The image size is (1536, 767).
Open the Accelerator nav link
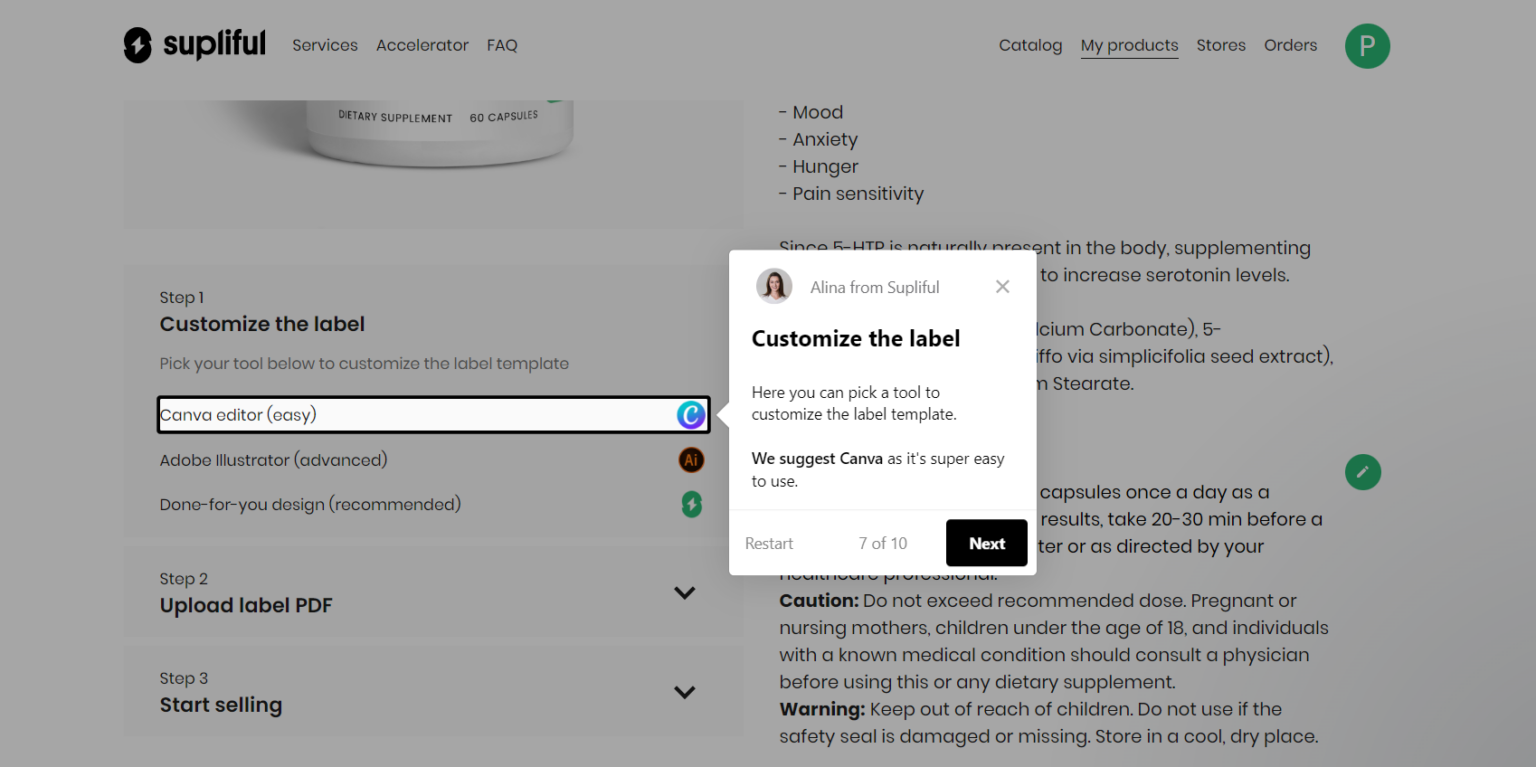422,45
